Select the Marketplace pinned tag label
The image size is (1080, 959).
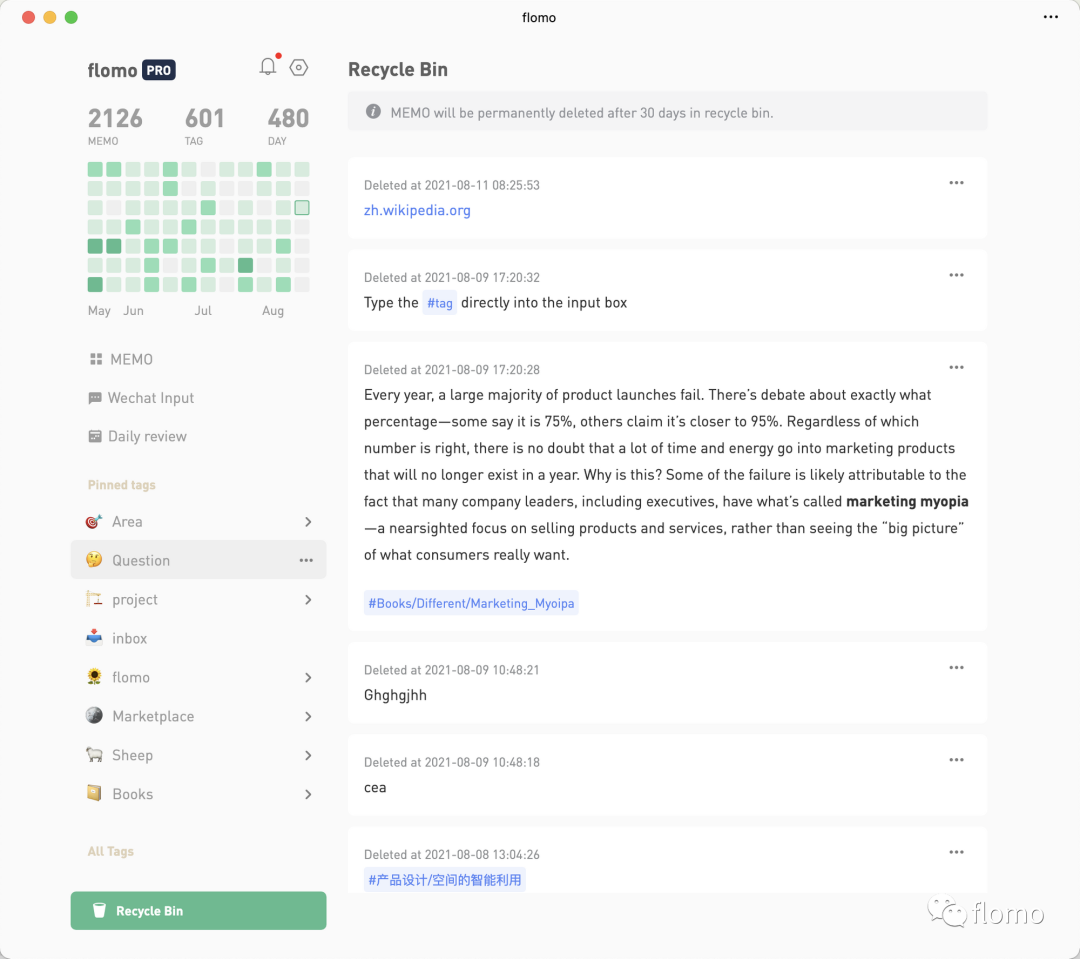click(153, 716)
